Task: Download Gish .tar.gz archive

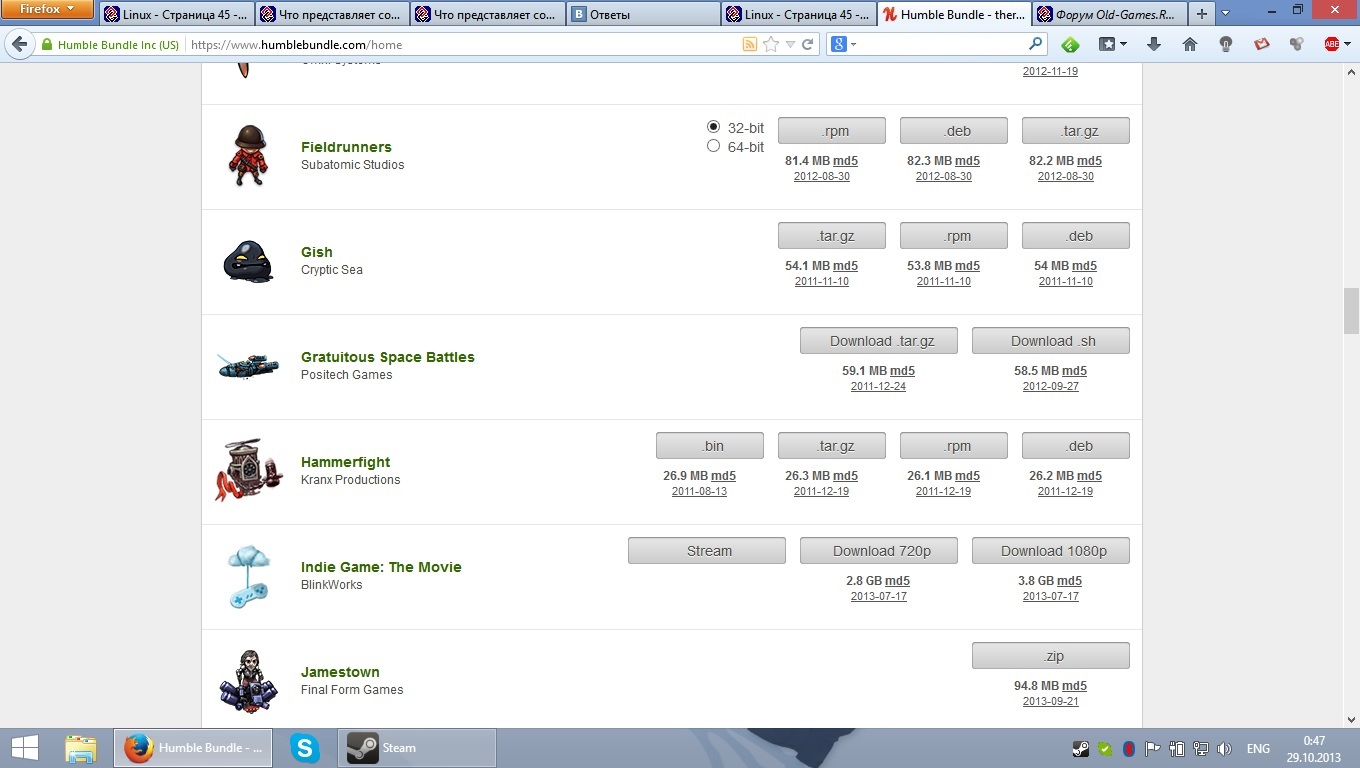Action: pos(832,236)
